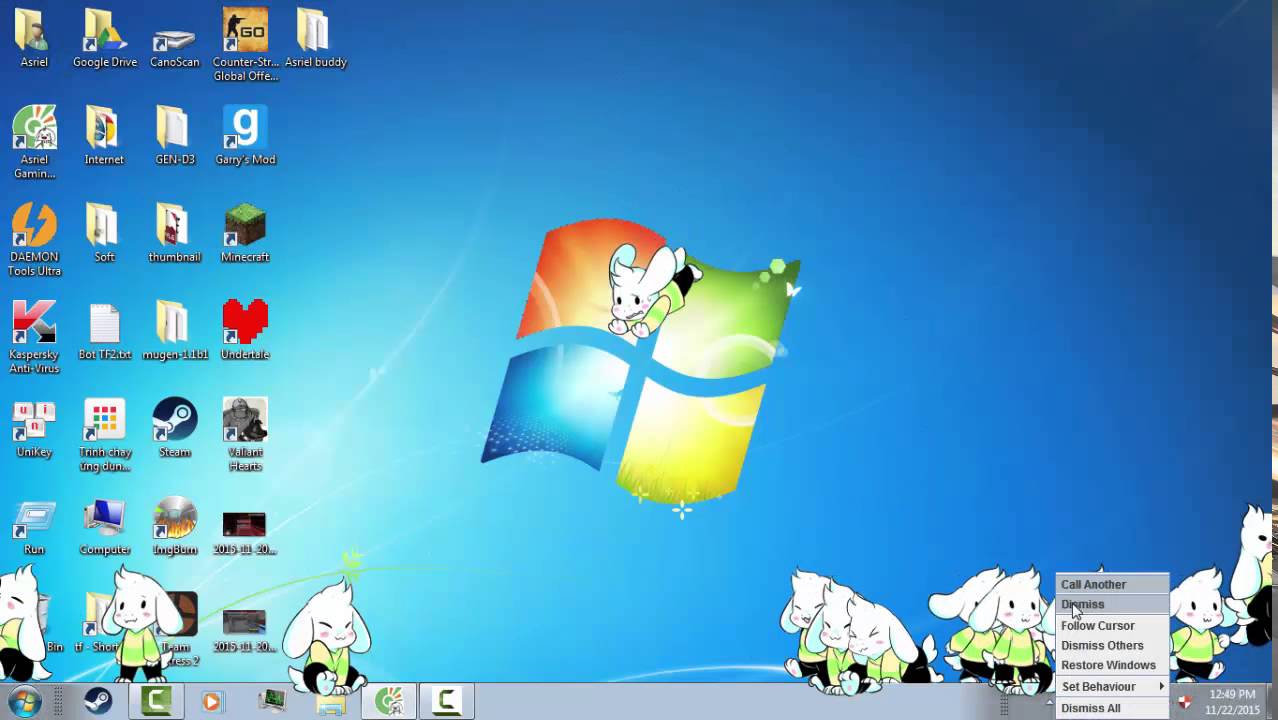The height and width of the screenshot is (720, 1278).
Task: Click the Kaspersky tray shield icon
Action: 1184,702
